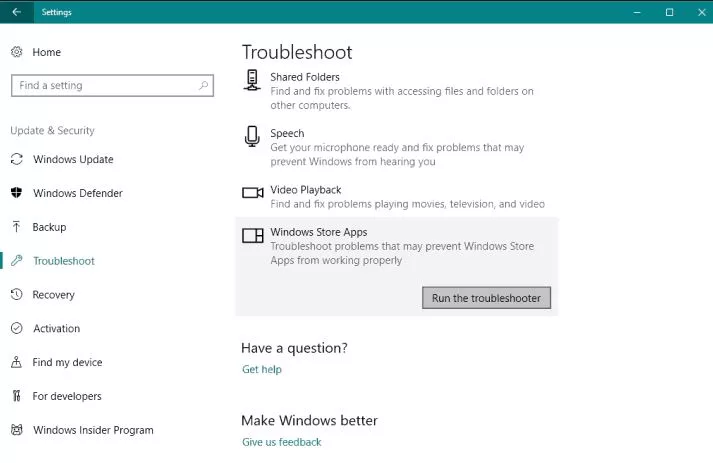713x463 pixels.
Task: Open For developers settings
Action: pos(66,396)
